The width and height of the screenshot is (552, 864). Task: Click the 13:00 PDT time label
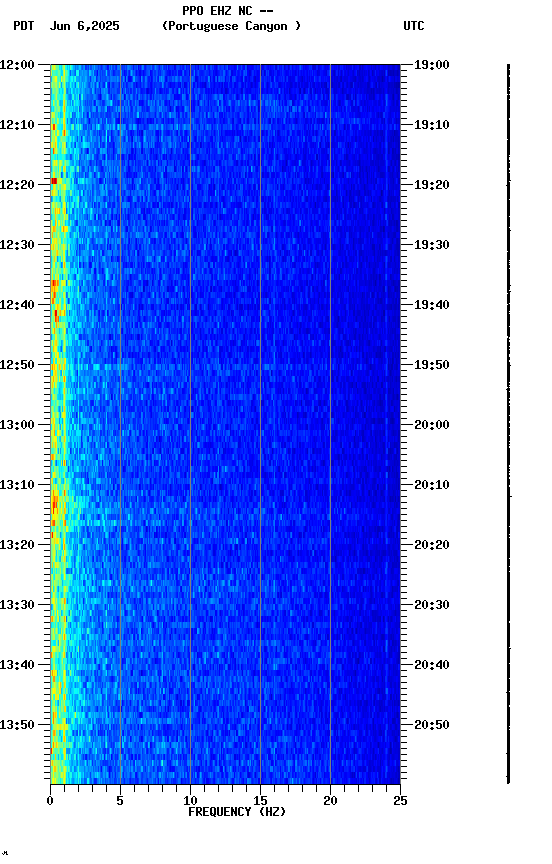click(17, 425)
